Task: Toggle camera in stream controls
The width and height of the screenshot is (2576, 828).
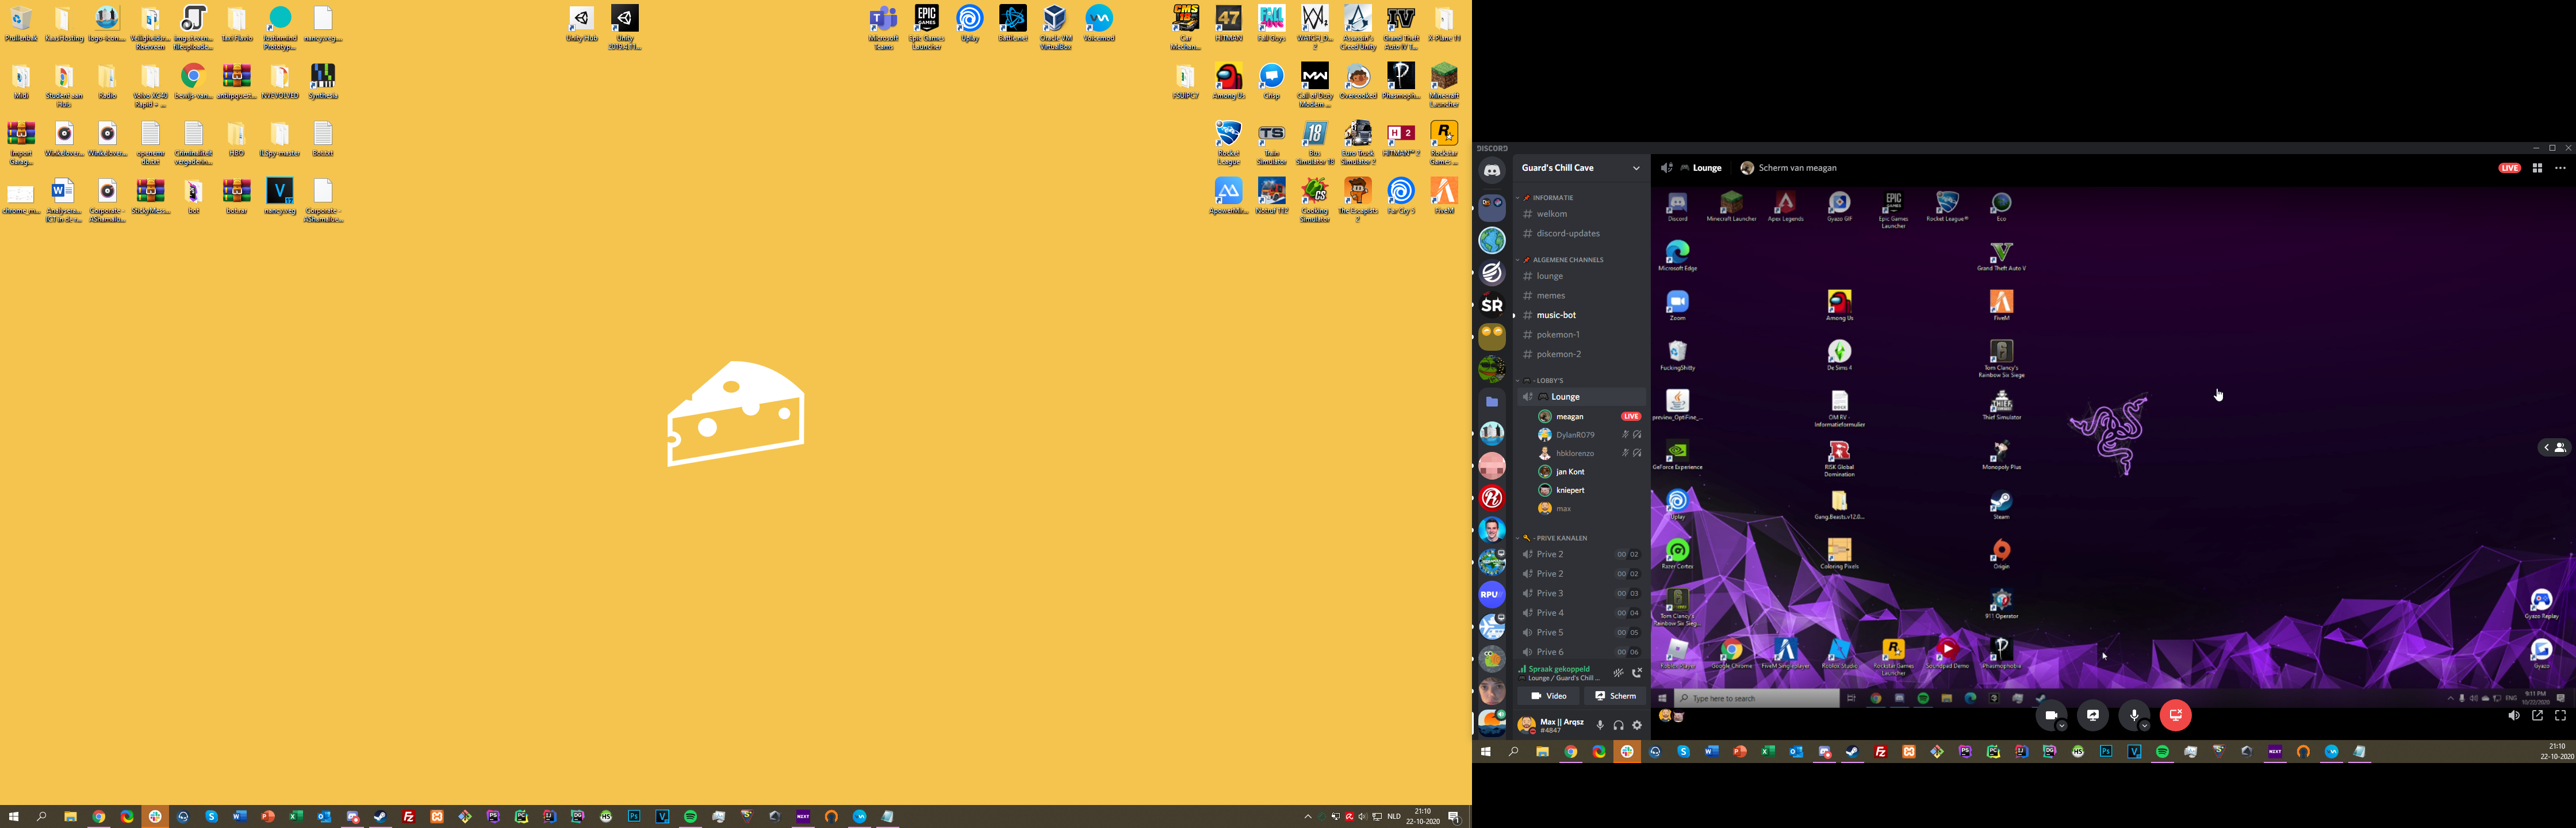Action: click(x=2050, y=715)
